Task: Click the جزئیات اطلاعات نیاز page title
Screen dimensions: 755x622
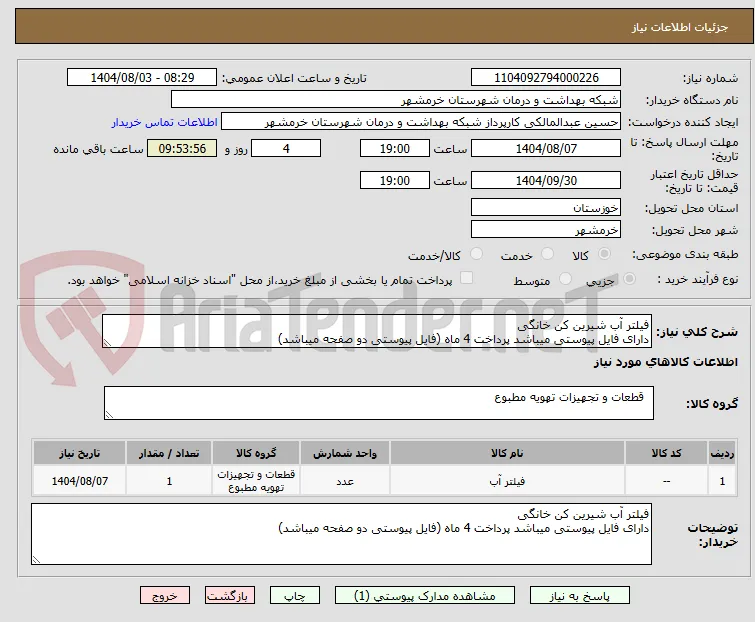Action: pyautogui.click(x=679, y=27)
